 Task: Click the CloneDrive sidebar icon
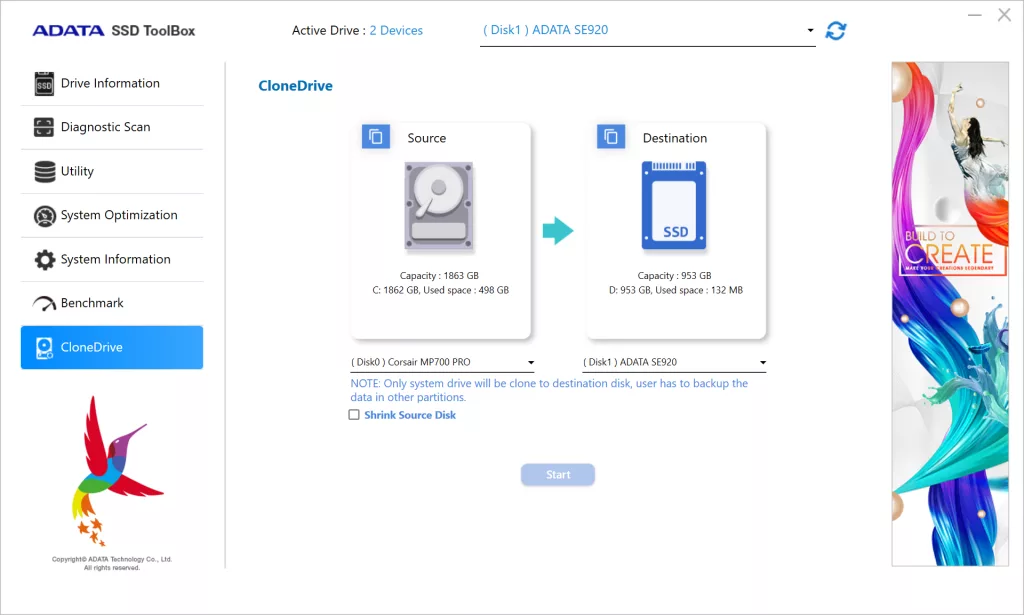tap(44, 348)
